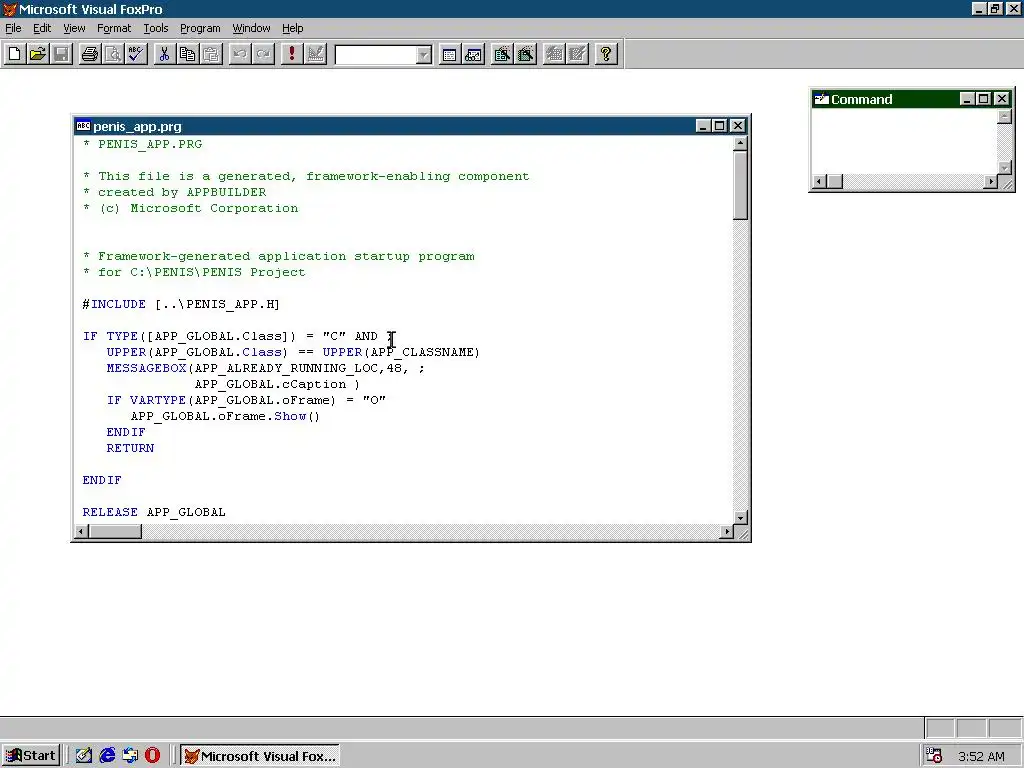Screen dimensions: 1024x768
Task: Open the Edit menu
Action: point(42,28)
